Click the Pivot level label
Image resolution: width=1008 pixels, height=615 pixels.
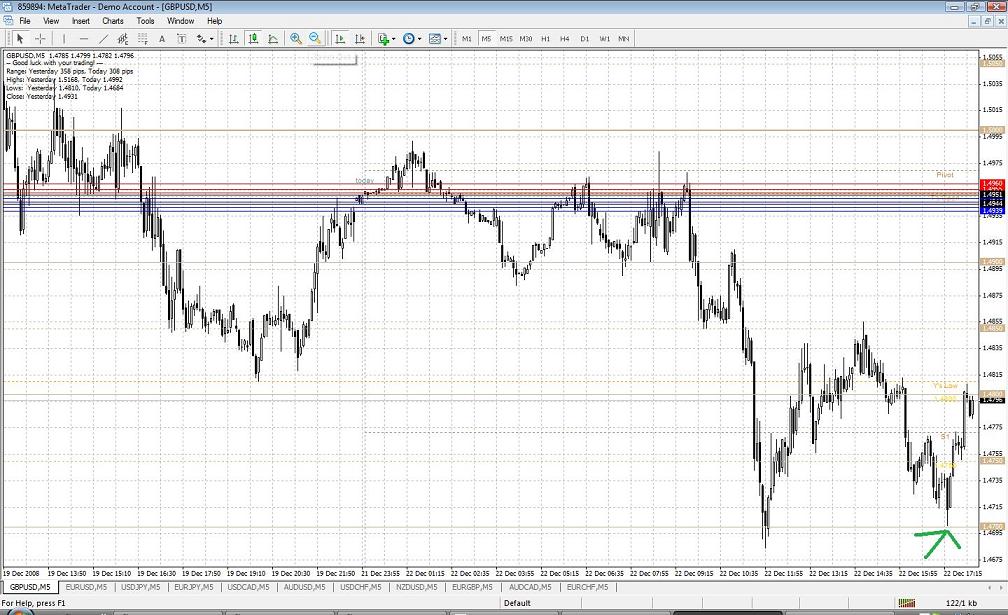click(945, 175)
